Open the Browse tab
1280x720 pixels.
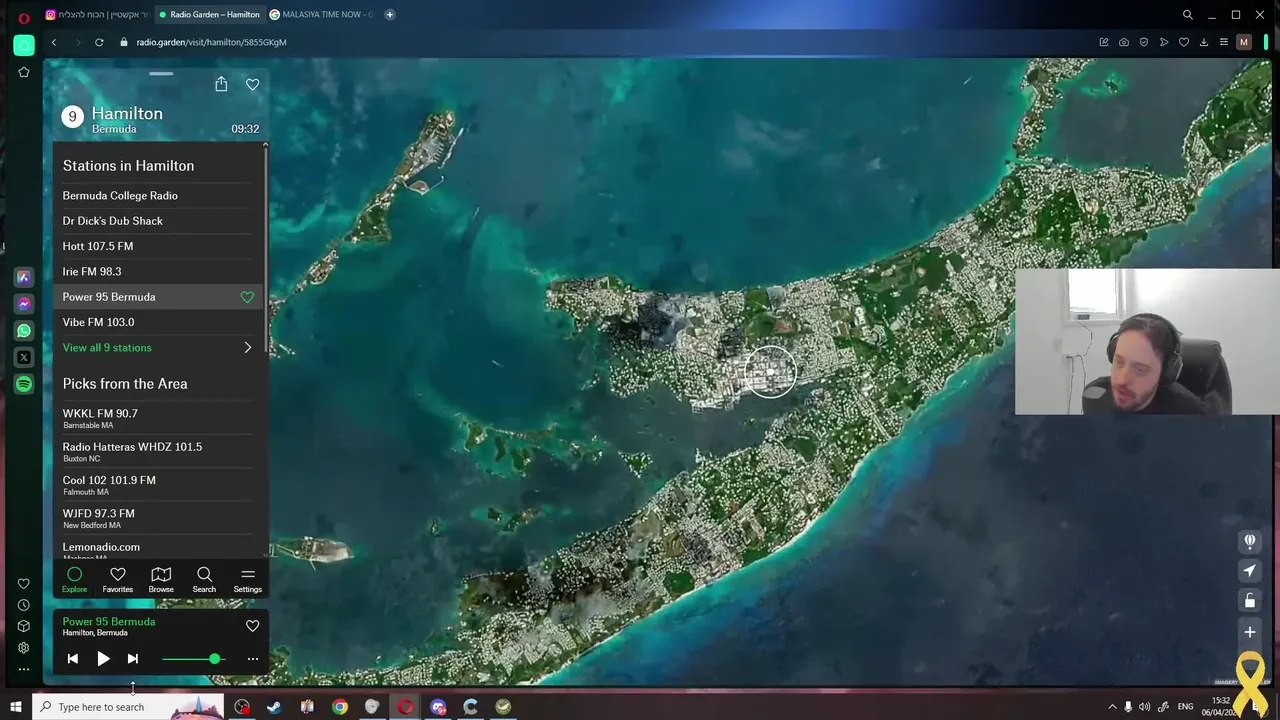point(161,579)
